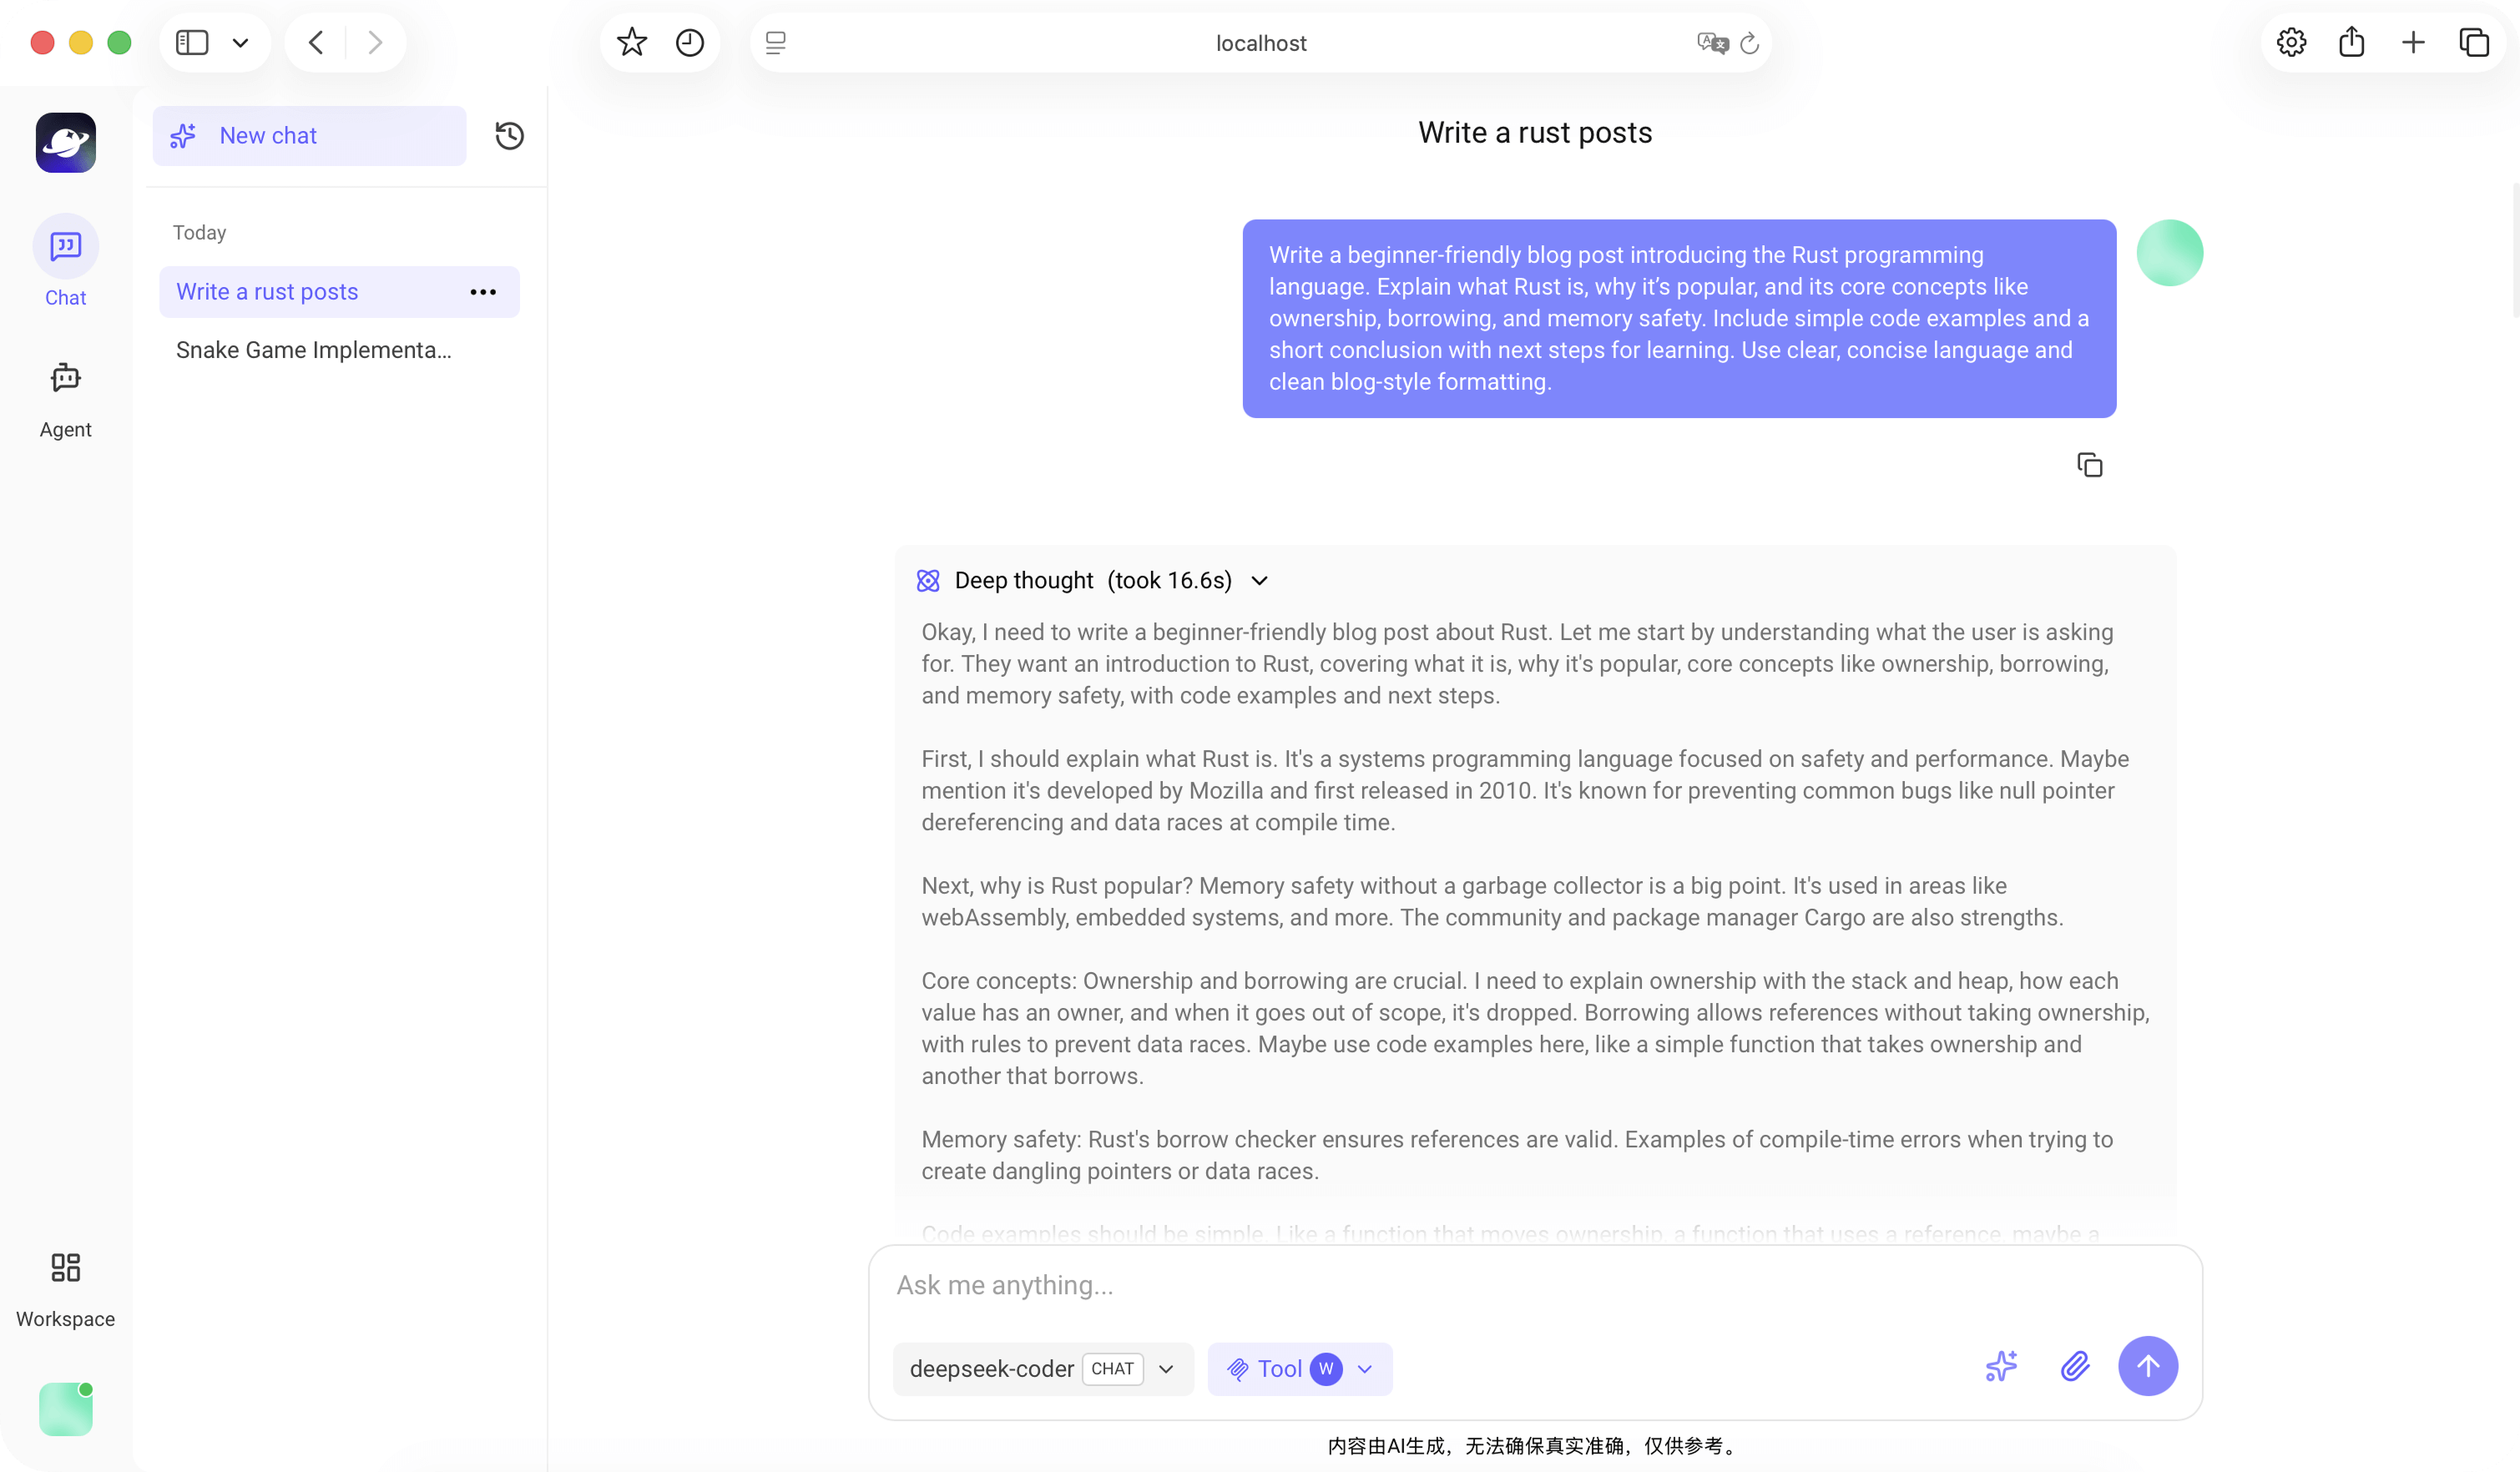Select the Chat section in the sidebar
Viewport: 2520px width, 1472px height.
click(65, 262)
